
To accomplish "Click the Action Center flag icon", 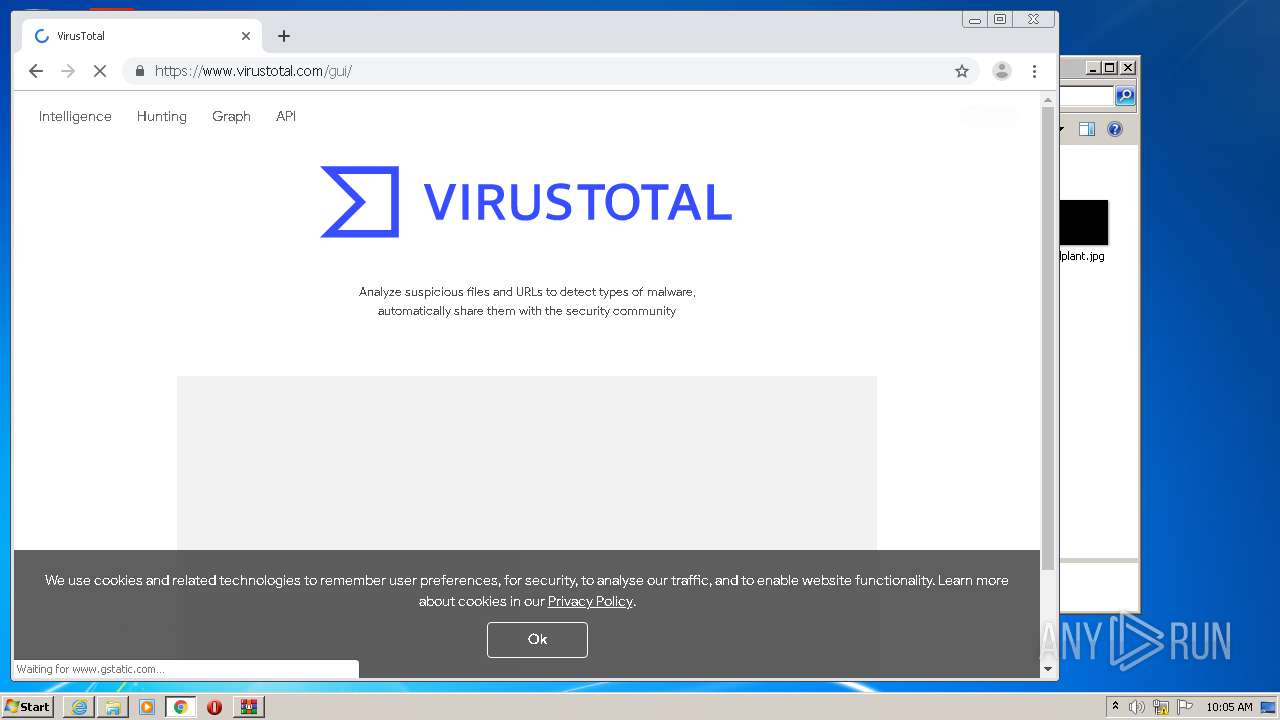I will pos(1185,707).
